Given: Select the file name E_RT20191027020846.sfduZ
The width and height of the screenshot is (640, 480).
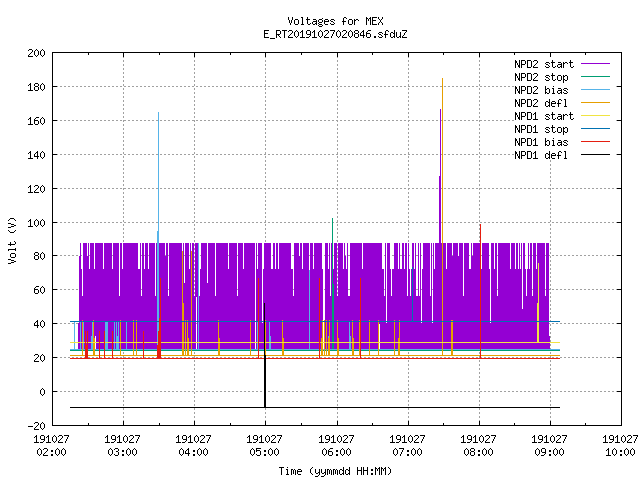Looking at the screenshot, I should tap(335, 34).
